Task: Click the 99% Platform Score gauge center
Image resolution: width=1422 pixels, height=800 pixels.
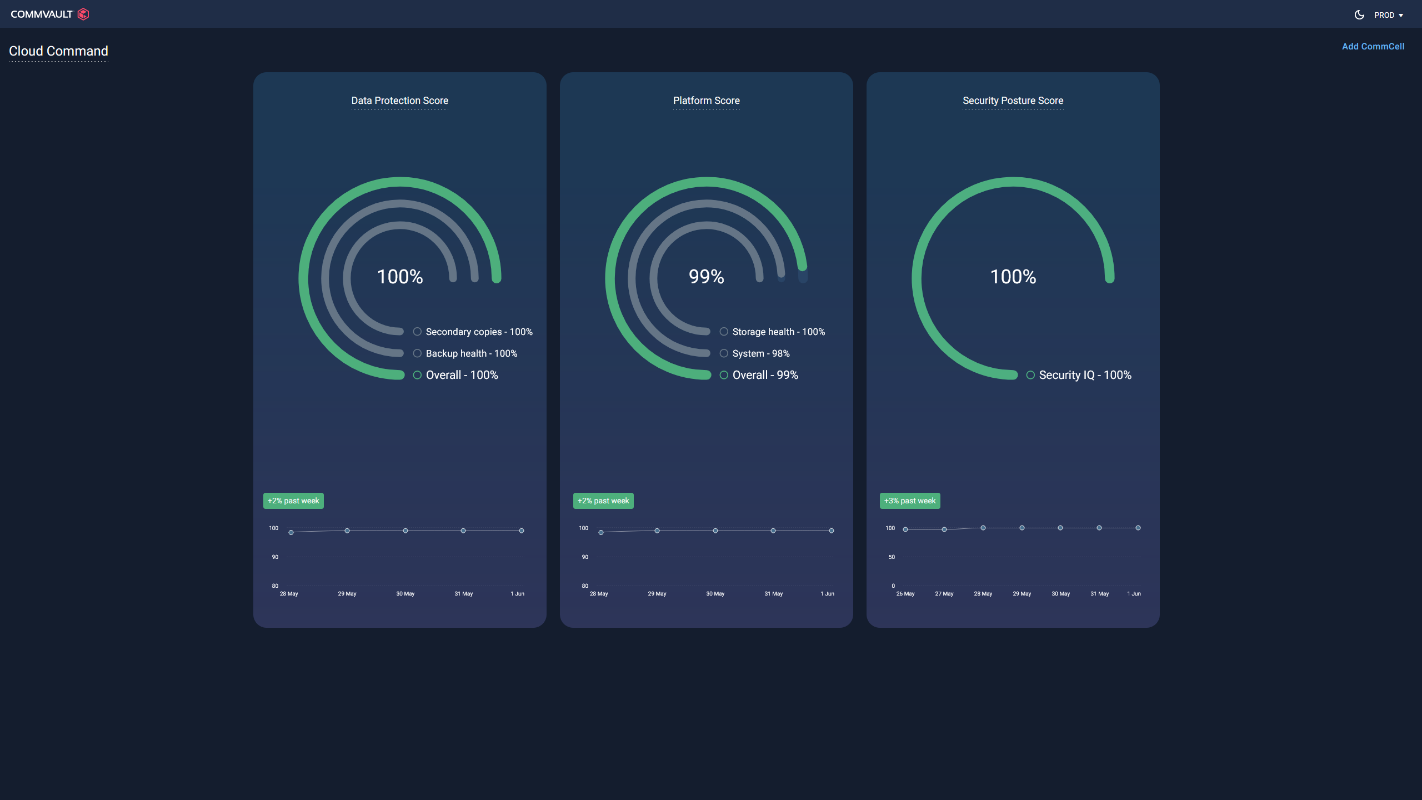Action: pos(706,277)
